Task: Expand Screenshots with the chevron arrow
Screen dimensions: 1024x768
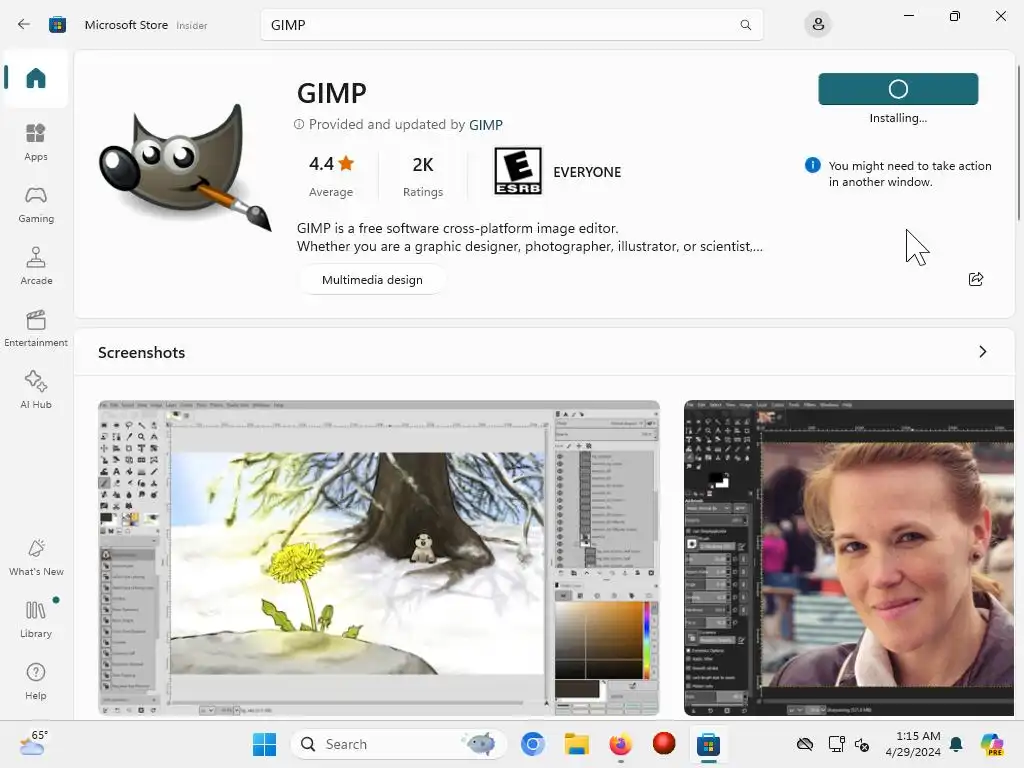Action: click(983, 352)
